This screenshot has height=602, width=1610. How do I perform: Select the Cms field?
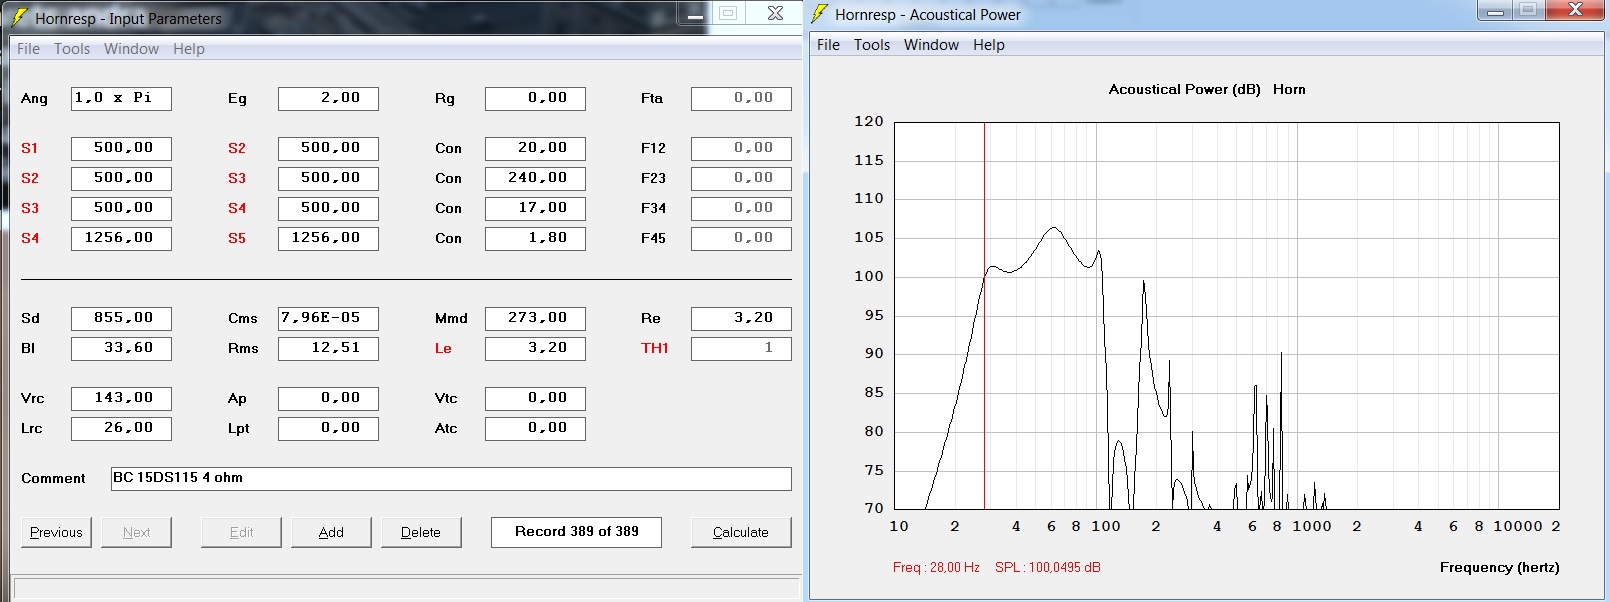pyautogui.click(x=328, y=318)
